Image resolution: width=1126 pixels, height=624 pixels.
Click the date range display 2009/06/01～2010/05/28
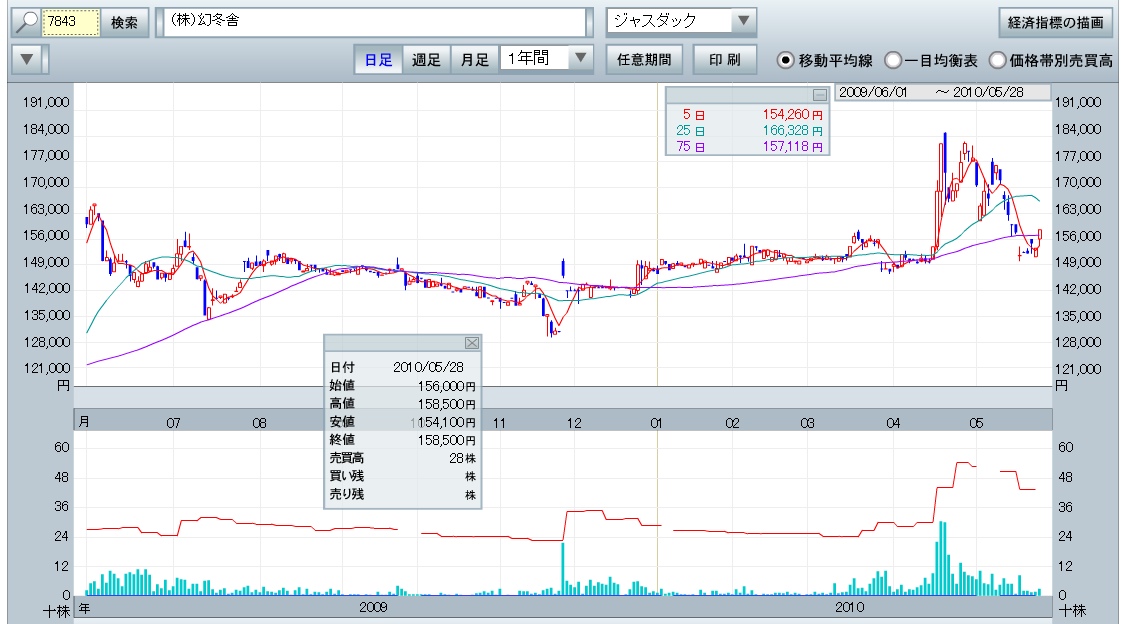pos(941,92)
